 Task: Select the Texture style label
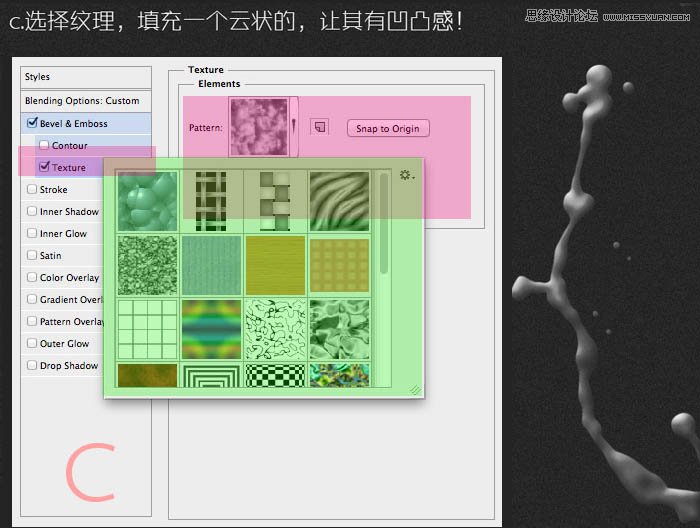69,167
